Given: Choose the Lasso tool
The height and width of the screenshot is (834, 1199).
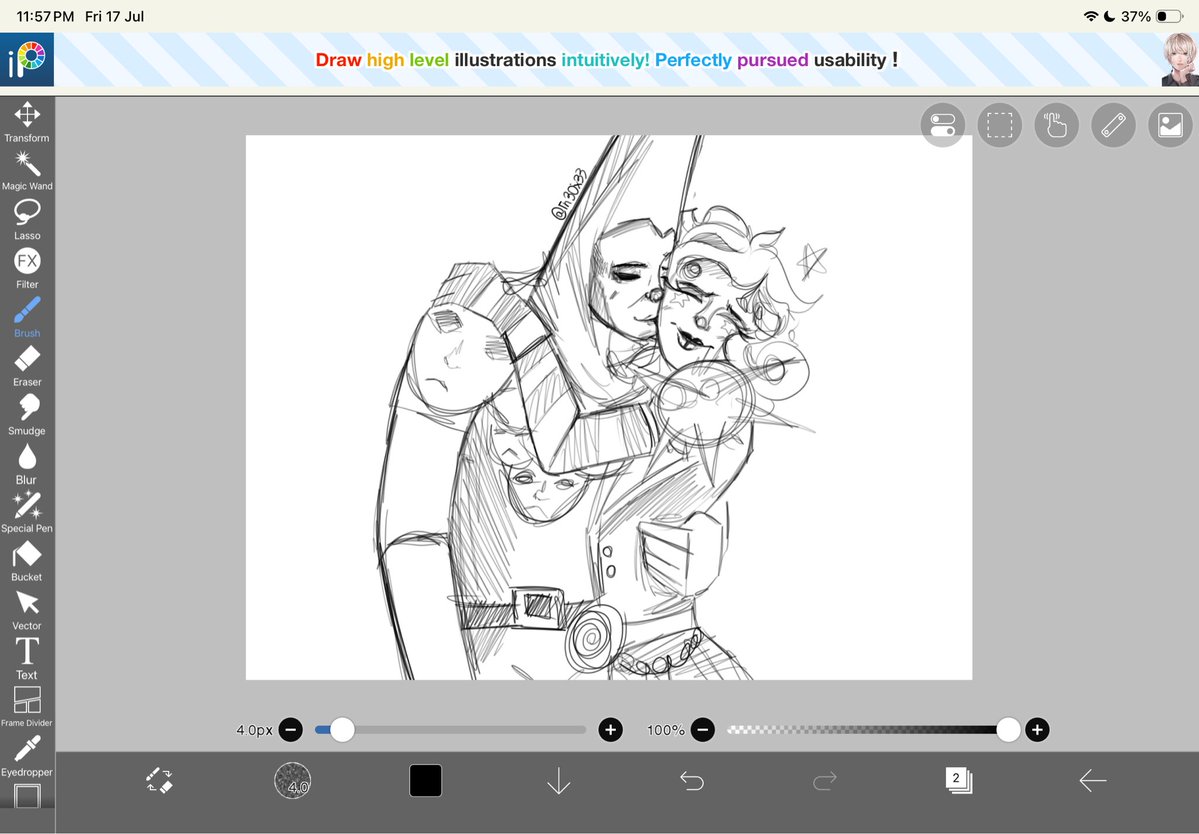Looking at the screenshot, I should tap(27, 219).
